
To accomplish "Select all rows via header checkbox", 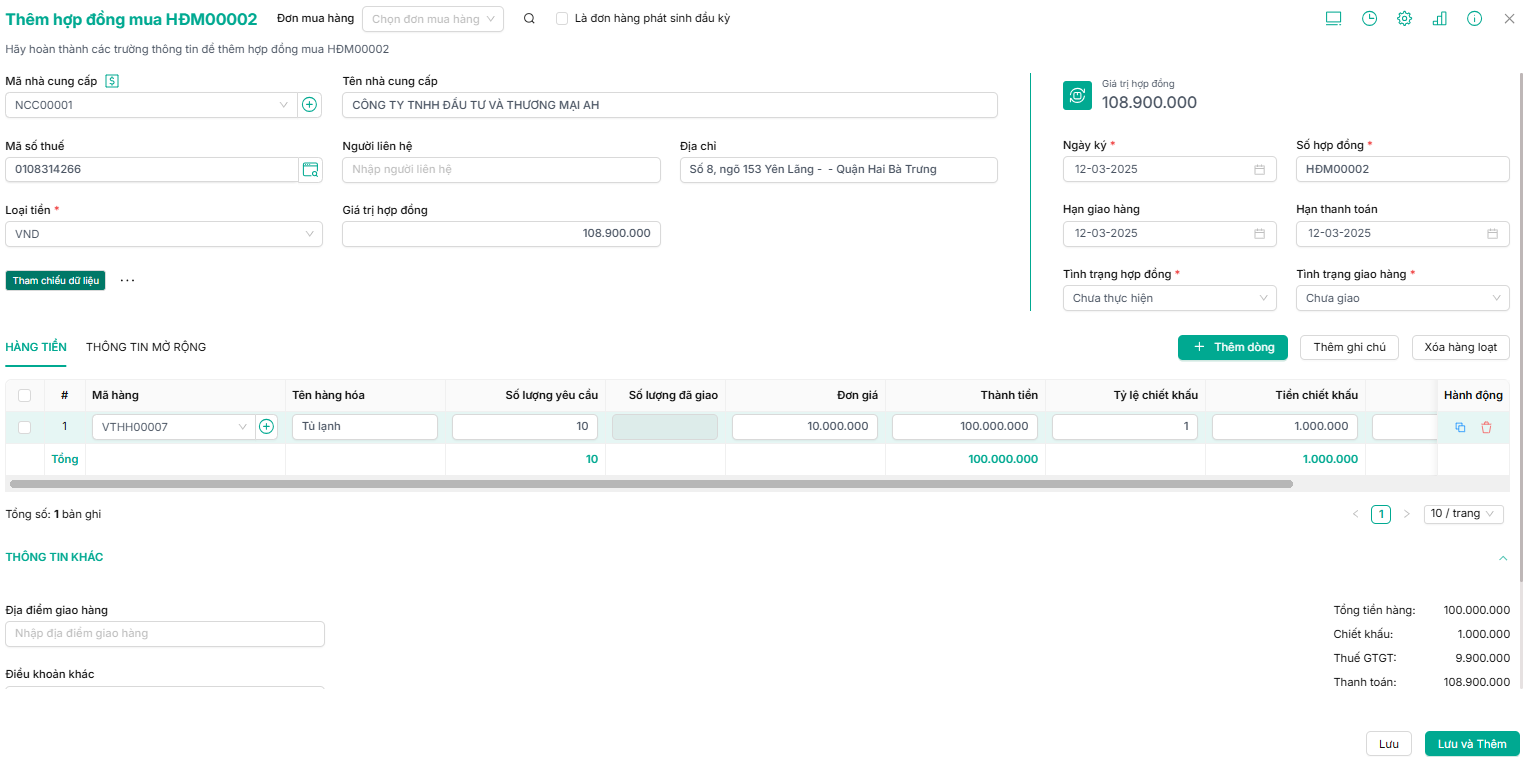I will [25, 395].
